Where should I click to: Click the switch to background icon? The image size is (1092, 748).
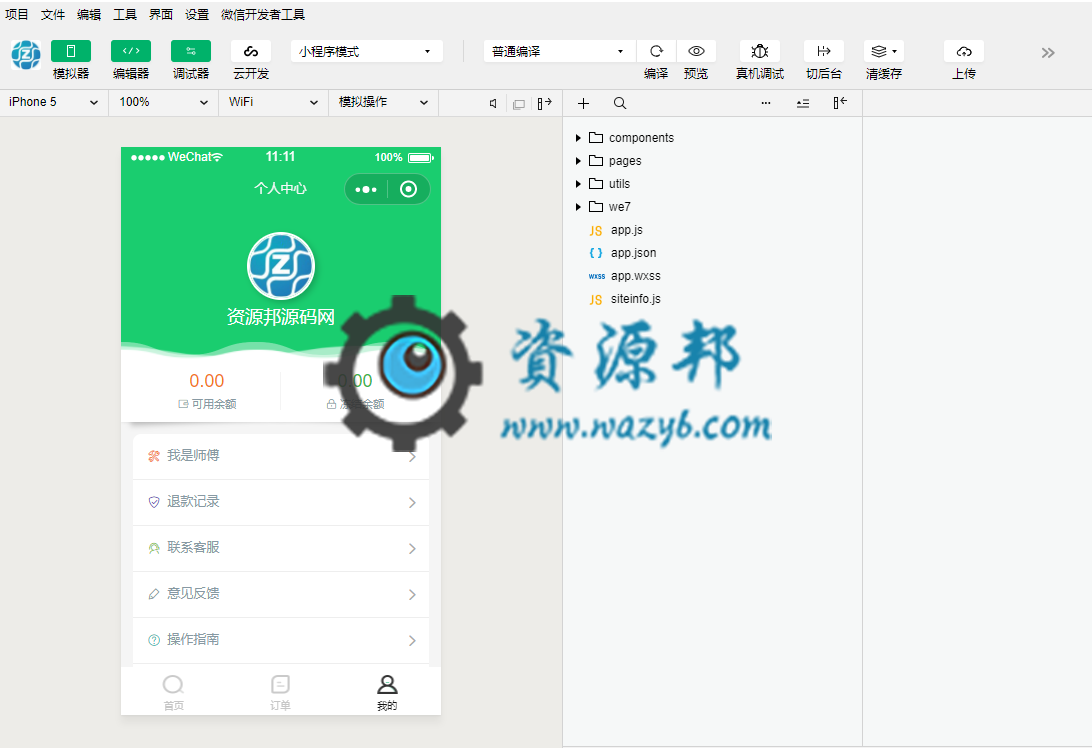pyautogui.click(x=824, y=52)
